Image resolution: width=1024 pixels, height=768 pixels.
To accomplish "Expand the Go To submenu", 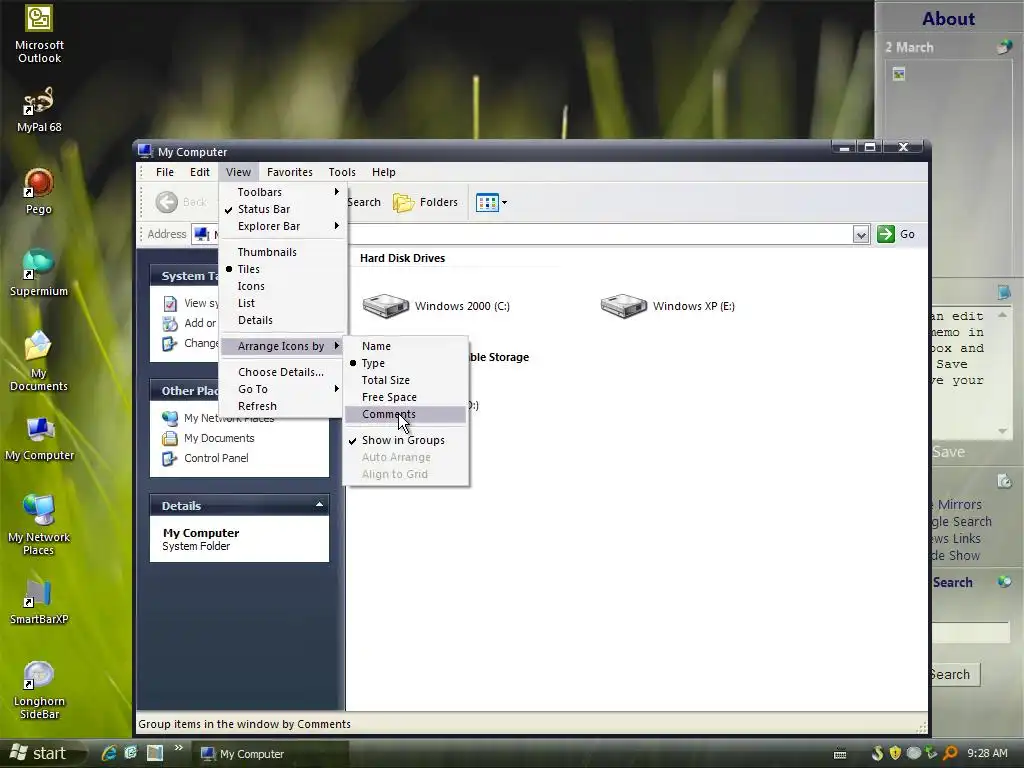I will pyautogui.click(x=283, y=389).
